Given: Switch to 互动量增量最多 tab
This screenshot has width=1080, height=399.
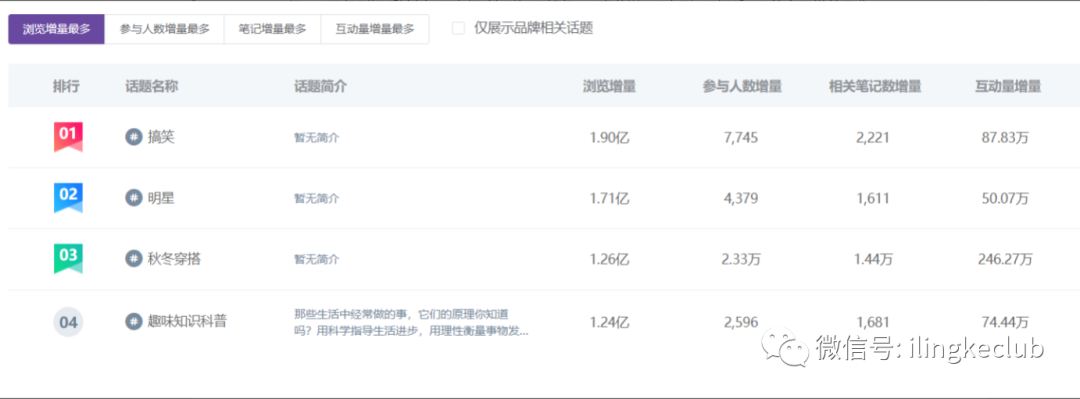Looking at the screenshot, I should pyautogui.click(x=375, y=30).
